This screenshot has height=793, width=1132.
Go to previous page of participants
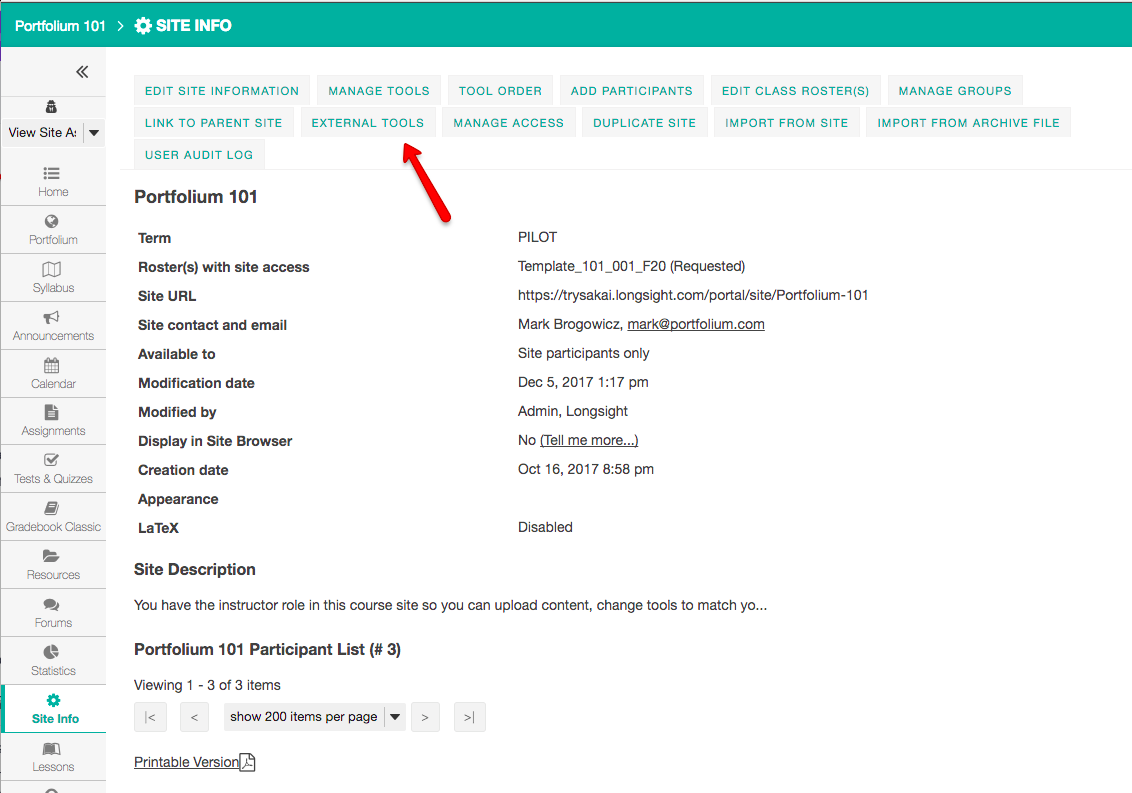tap(194, 717)
